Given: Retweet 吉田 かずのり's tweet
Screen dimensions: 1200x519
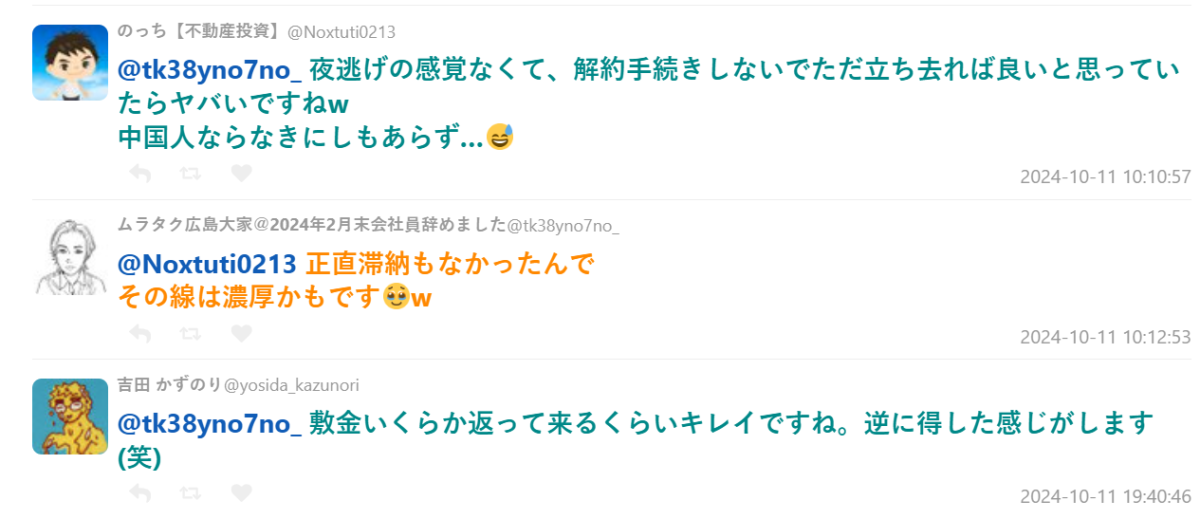Looking at the screenshot, I should pos(190,493).
